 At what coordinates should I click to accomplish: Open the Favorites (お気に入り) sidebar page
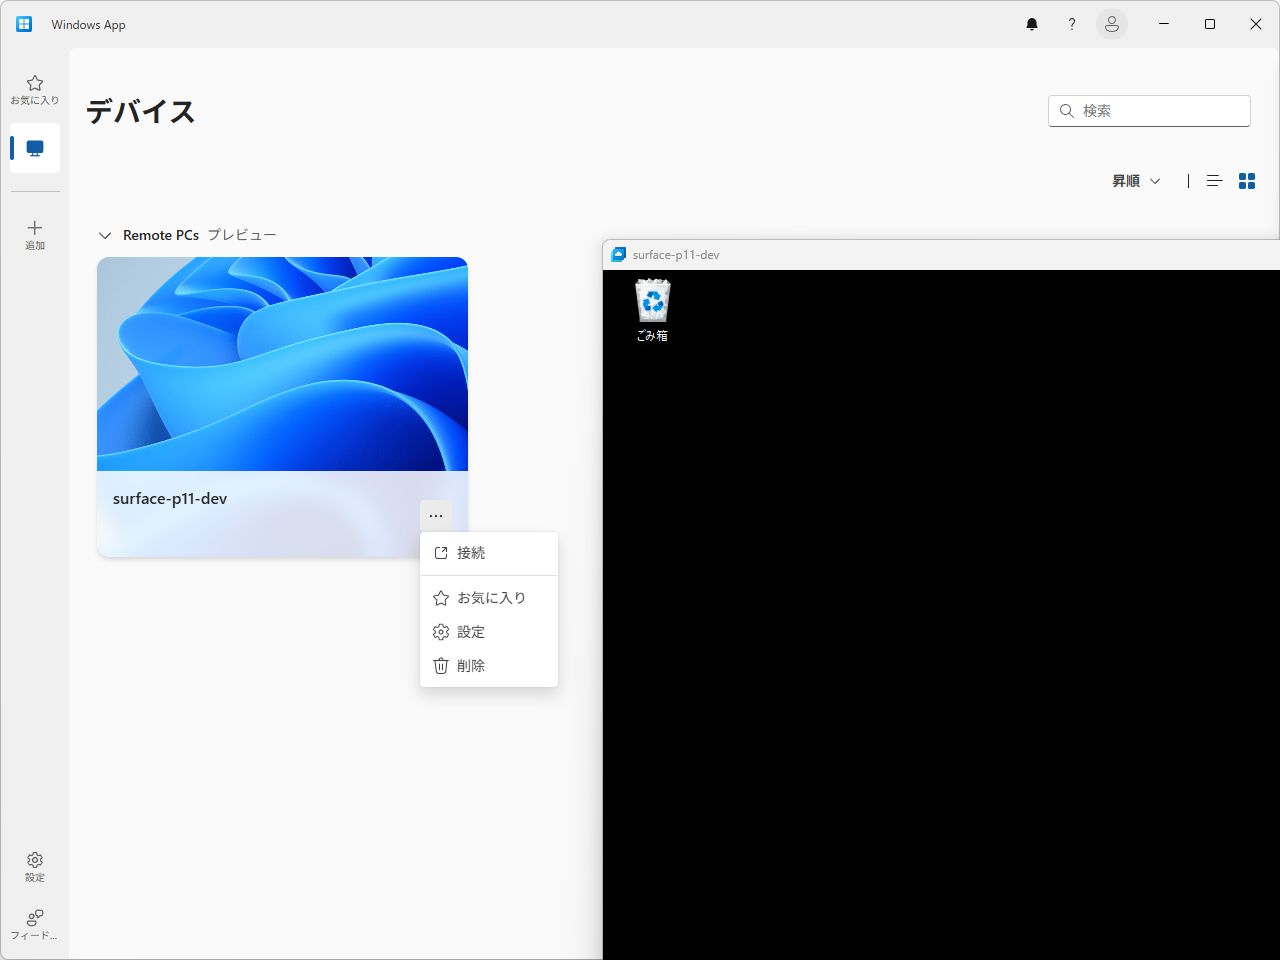tap(35, 89)
